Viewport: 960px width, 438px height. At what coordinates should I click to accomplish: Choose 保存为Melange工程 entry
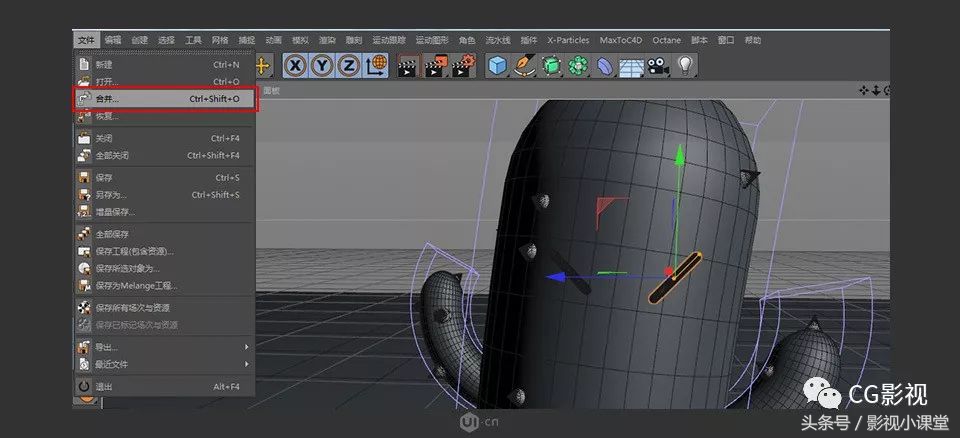coord(164,285)
